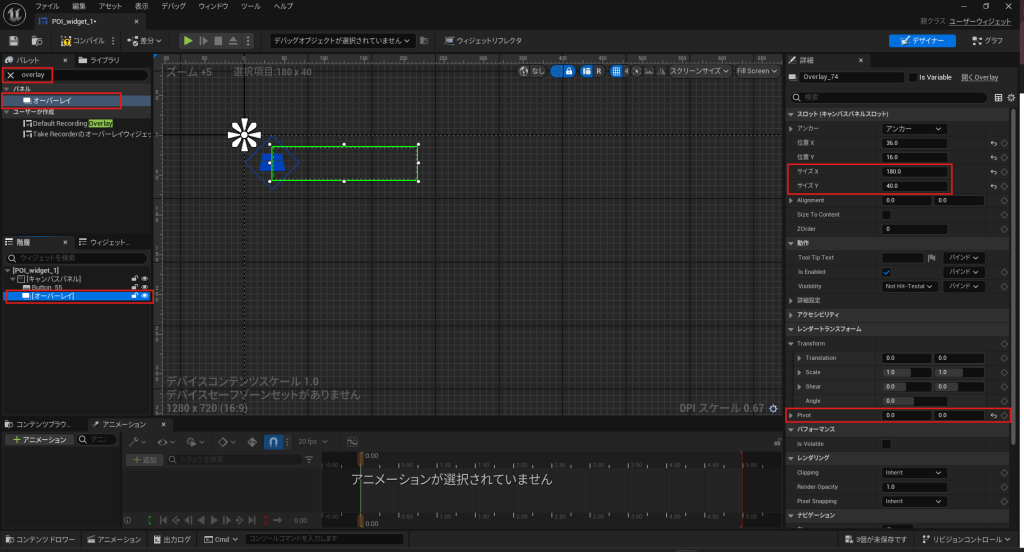
Task: Toggle the snapping magnet icon in the animation toolbar
Action: tap(273, 441)
